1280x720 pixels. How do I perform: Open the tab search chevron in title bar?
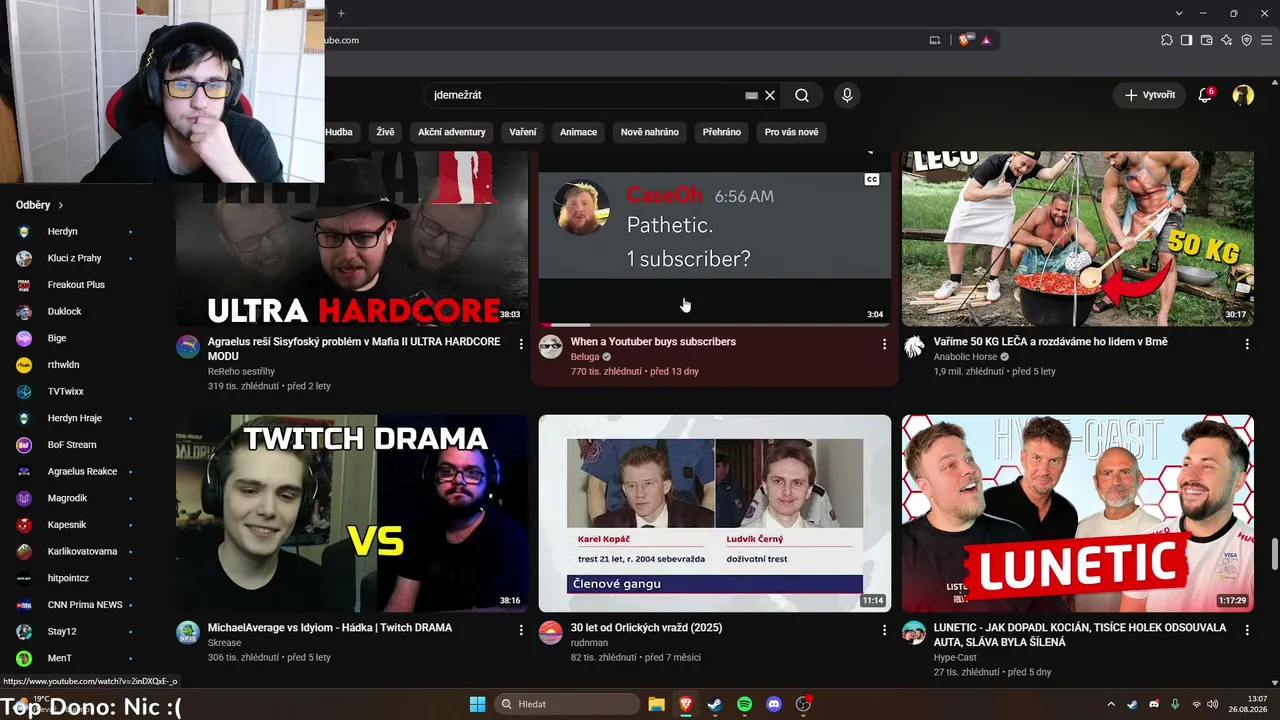[1178, 13]
